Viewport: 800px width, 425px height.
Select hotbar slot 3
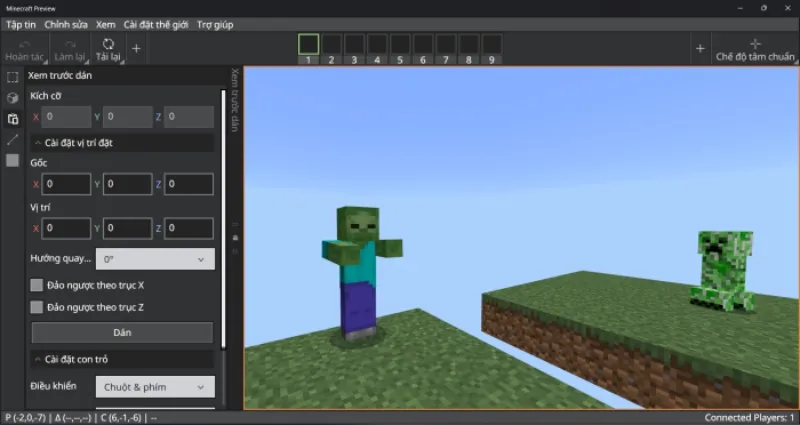pyautogui.click(x=354, y=44)
